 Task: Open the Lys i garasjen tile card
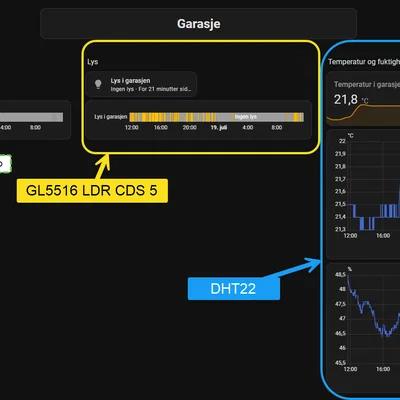141,84
